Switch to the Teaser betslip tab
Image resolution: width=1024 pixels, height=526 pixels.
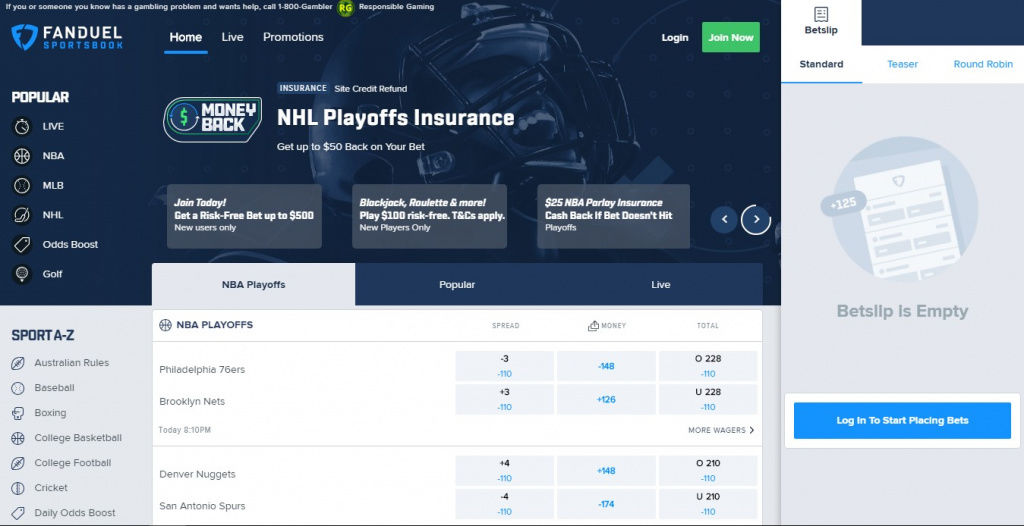903,64
